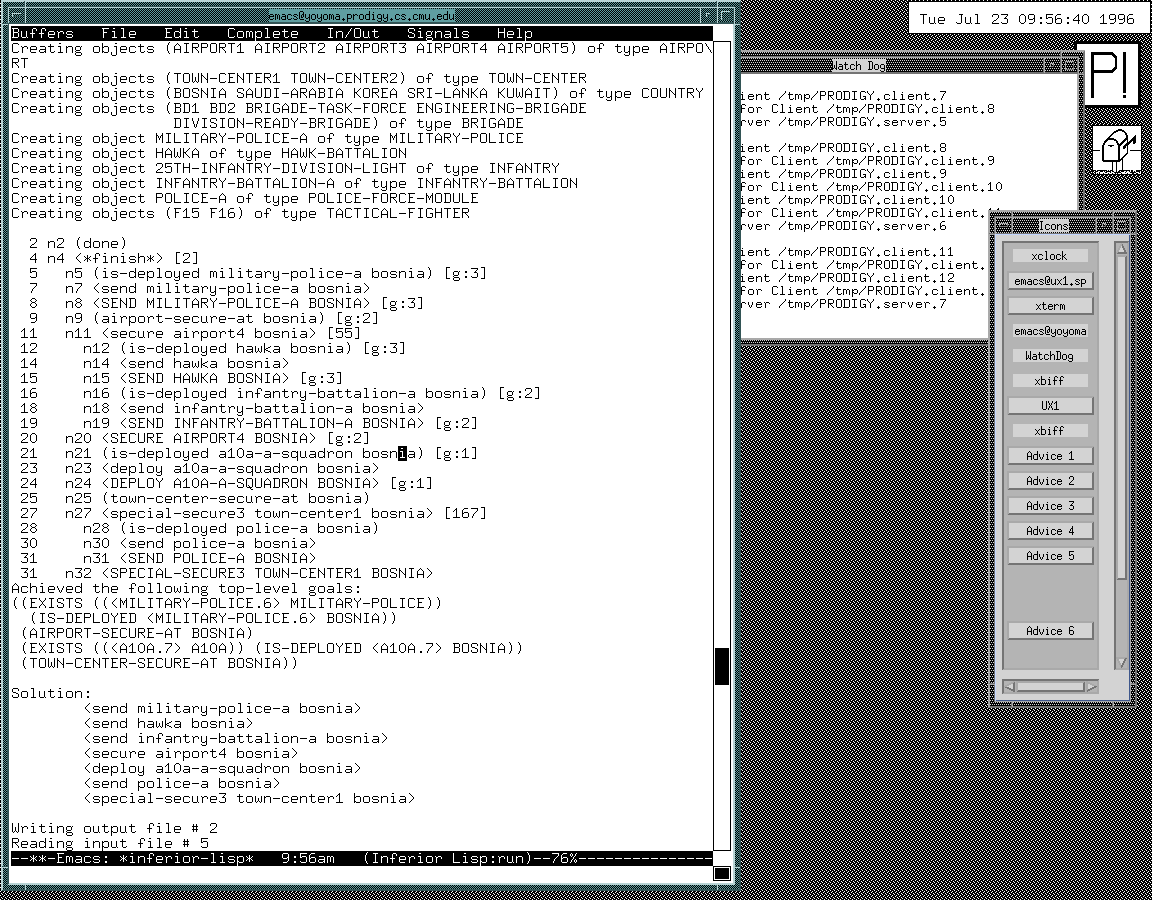Open the Buffers menu in Emacs
This screenshot has width=1152, height=900.
42,33
